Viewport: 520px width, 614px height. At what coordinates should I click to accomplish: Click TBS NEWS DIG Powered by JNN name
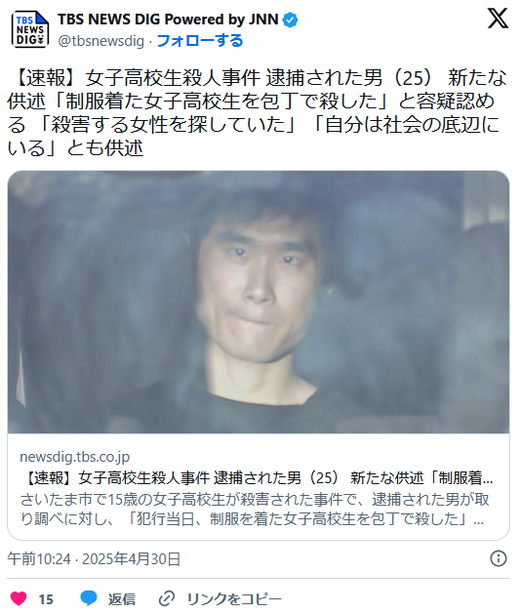[x=168, y=19]
